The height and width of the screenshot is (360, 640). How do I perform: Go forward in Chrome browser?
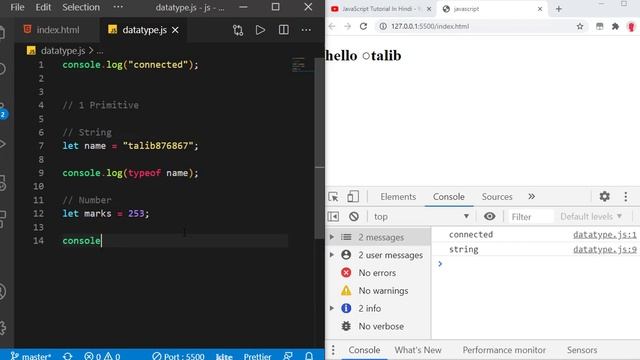coord(347,26)
